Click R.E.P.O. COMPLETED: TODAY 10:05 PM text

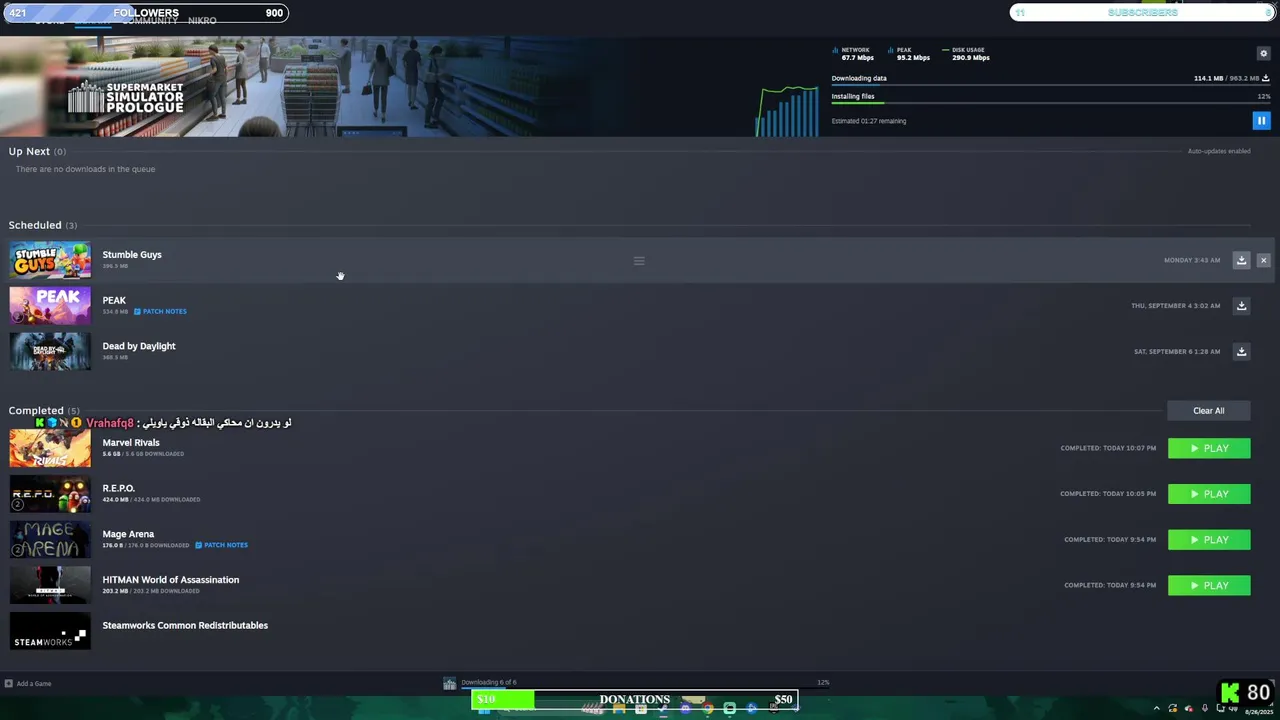tap(1108, 494)
